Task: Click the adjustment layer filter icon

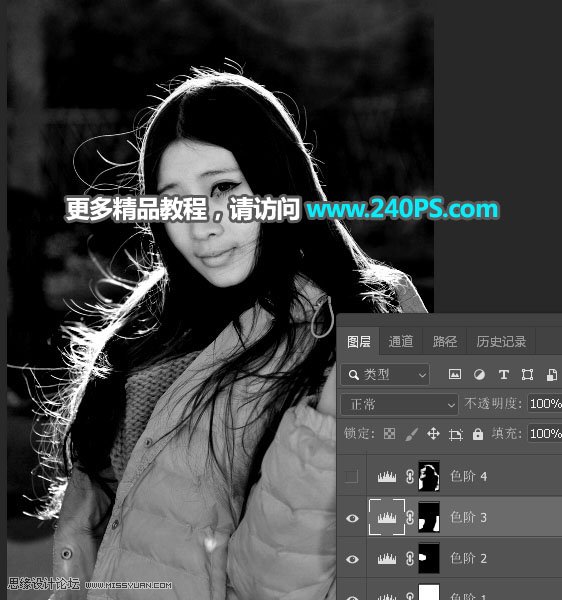Action: tap(479, 374)
